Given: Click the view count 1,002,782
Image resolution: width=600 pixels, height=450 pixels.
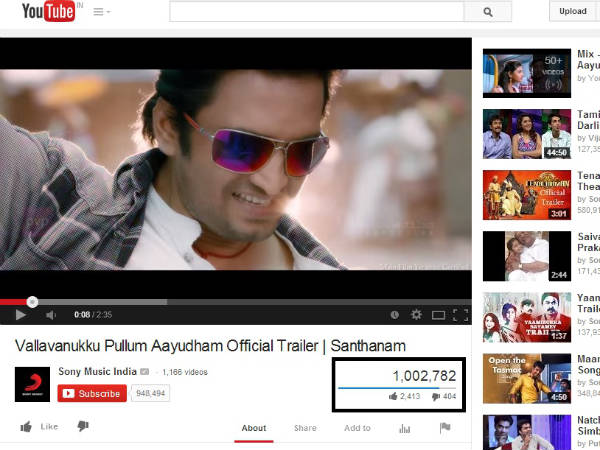Looking at the screenshot, I should (x=424, y=376).
